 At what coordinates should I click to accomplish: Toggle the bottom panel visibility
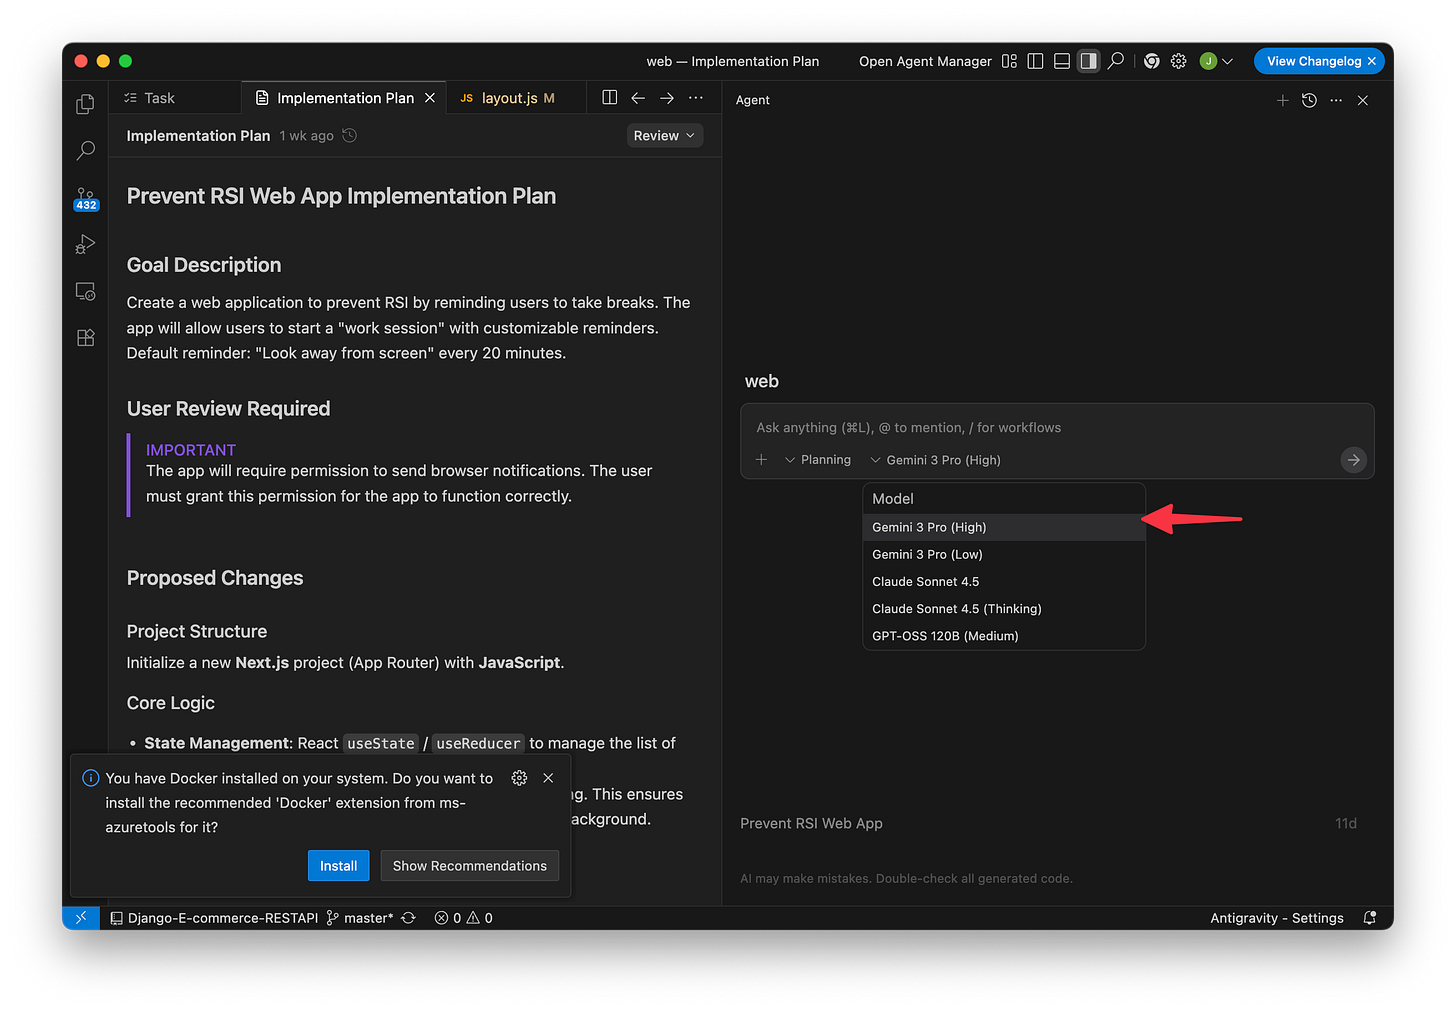1062,61
